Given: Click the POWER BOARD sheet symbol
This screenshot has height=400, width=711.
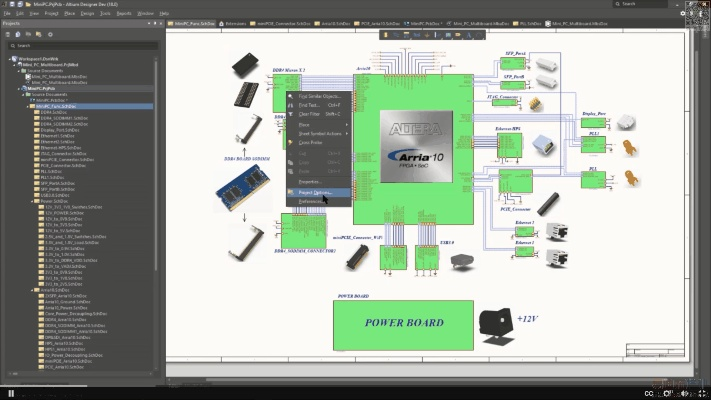Looking at the screenshot, I should (404, 323).
